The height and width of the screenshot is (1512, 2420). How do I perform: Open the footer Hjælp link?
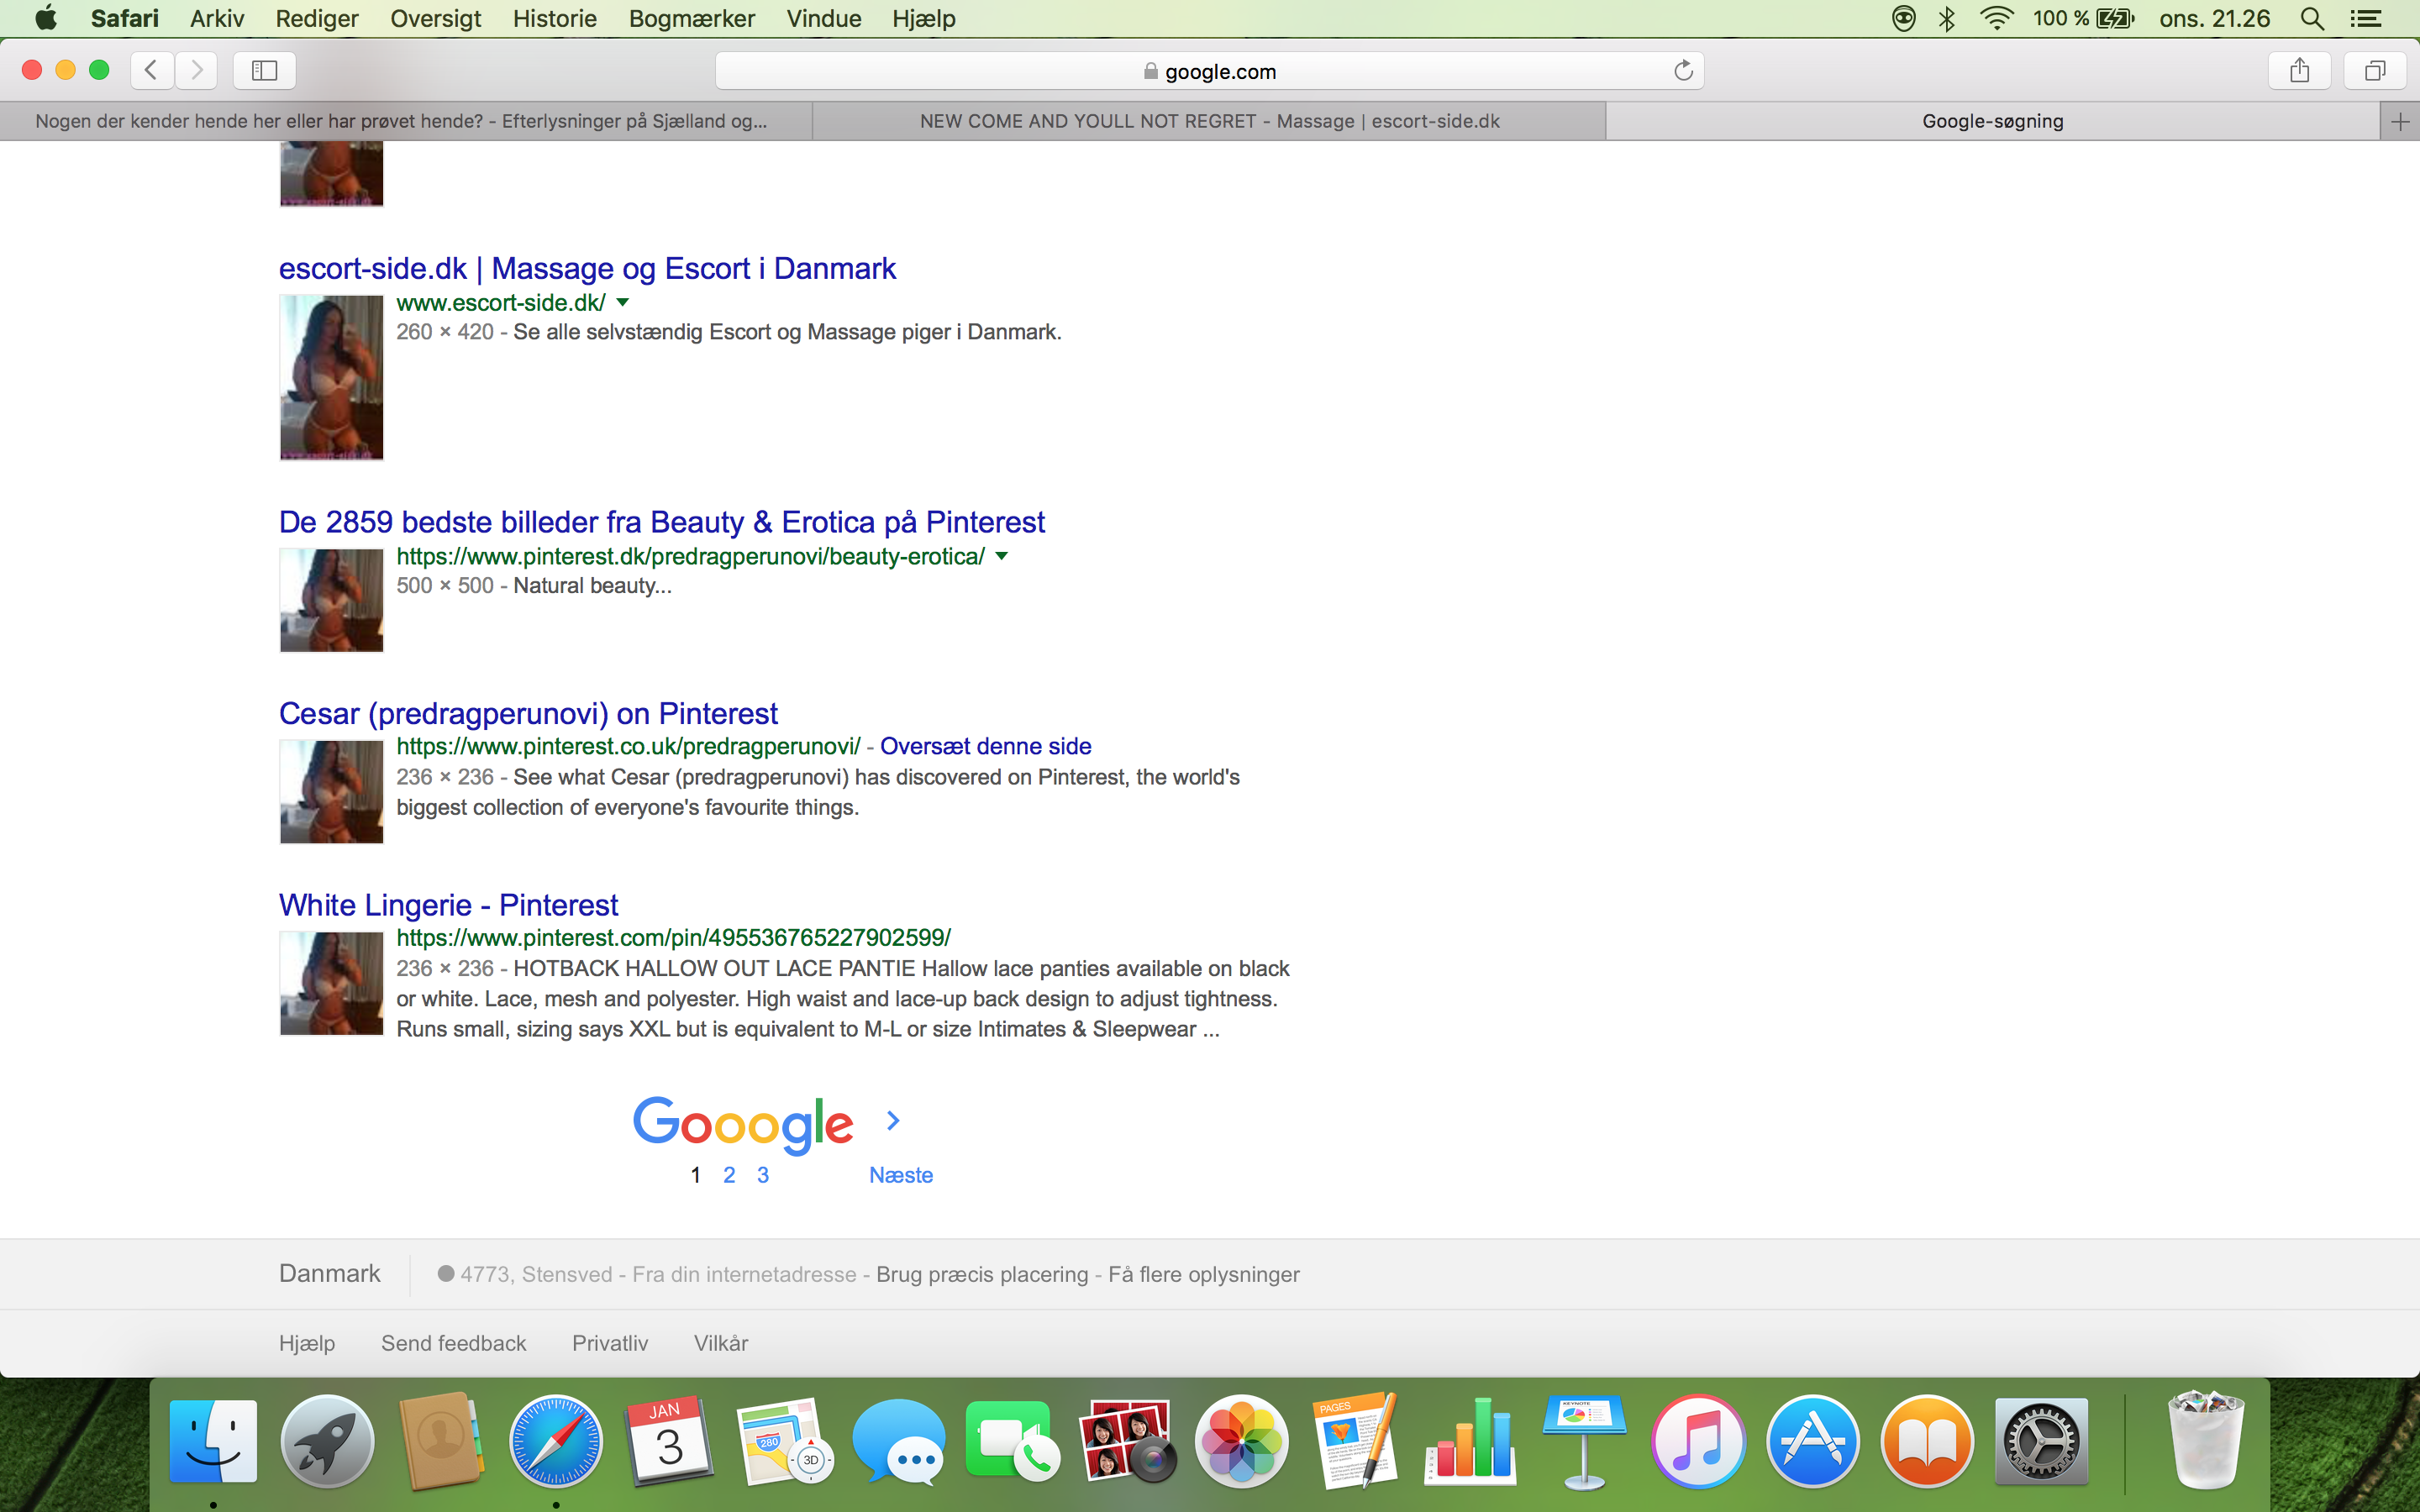pos(307,1343)
